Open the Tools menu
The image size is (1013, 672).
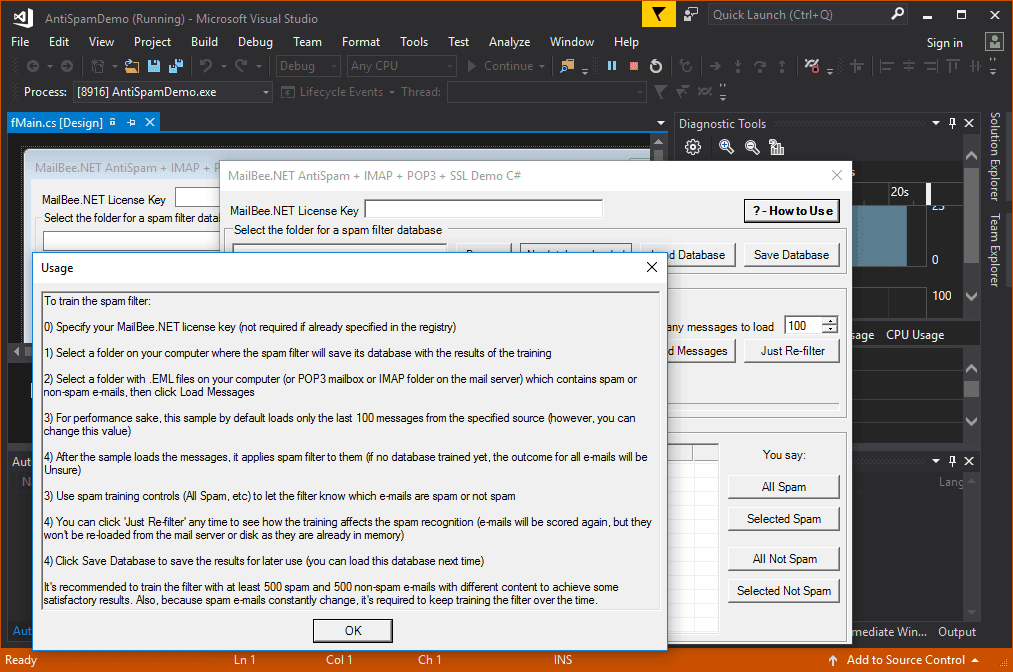click(413, 42)
